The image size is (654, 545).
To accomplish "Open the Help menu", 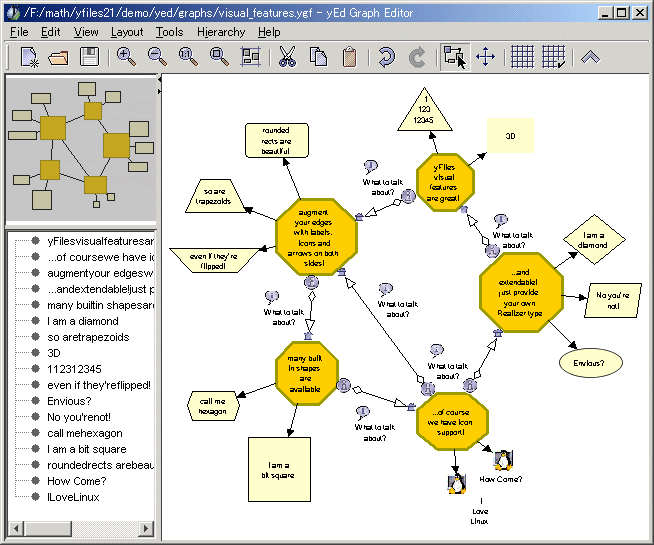I will pos(269,32).
